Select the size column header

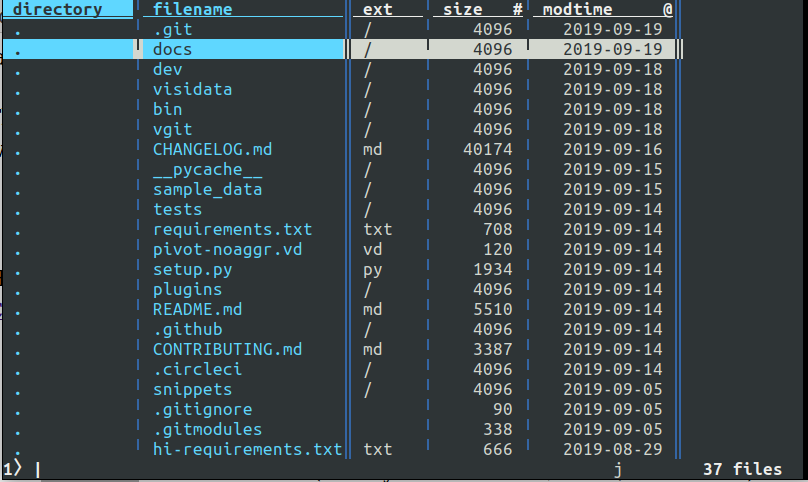(x=462, y=9)
